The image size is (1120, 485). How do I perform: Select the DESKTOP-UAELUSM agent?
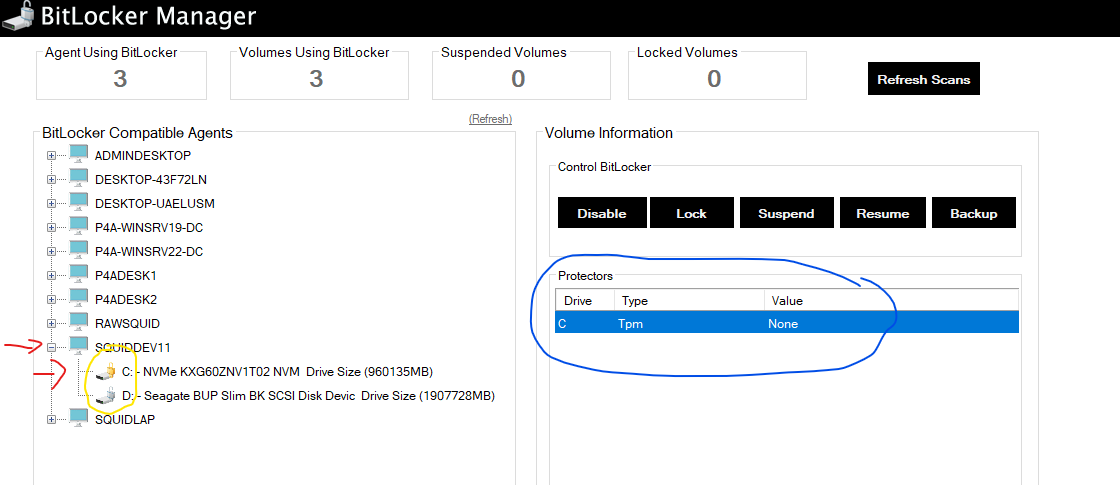(154, 203)
